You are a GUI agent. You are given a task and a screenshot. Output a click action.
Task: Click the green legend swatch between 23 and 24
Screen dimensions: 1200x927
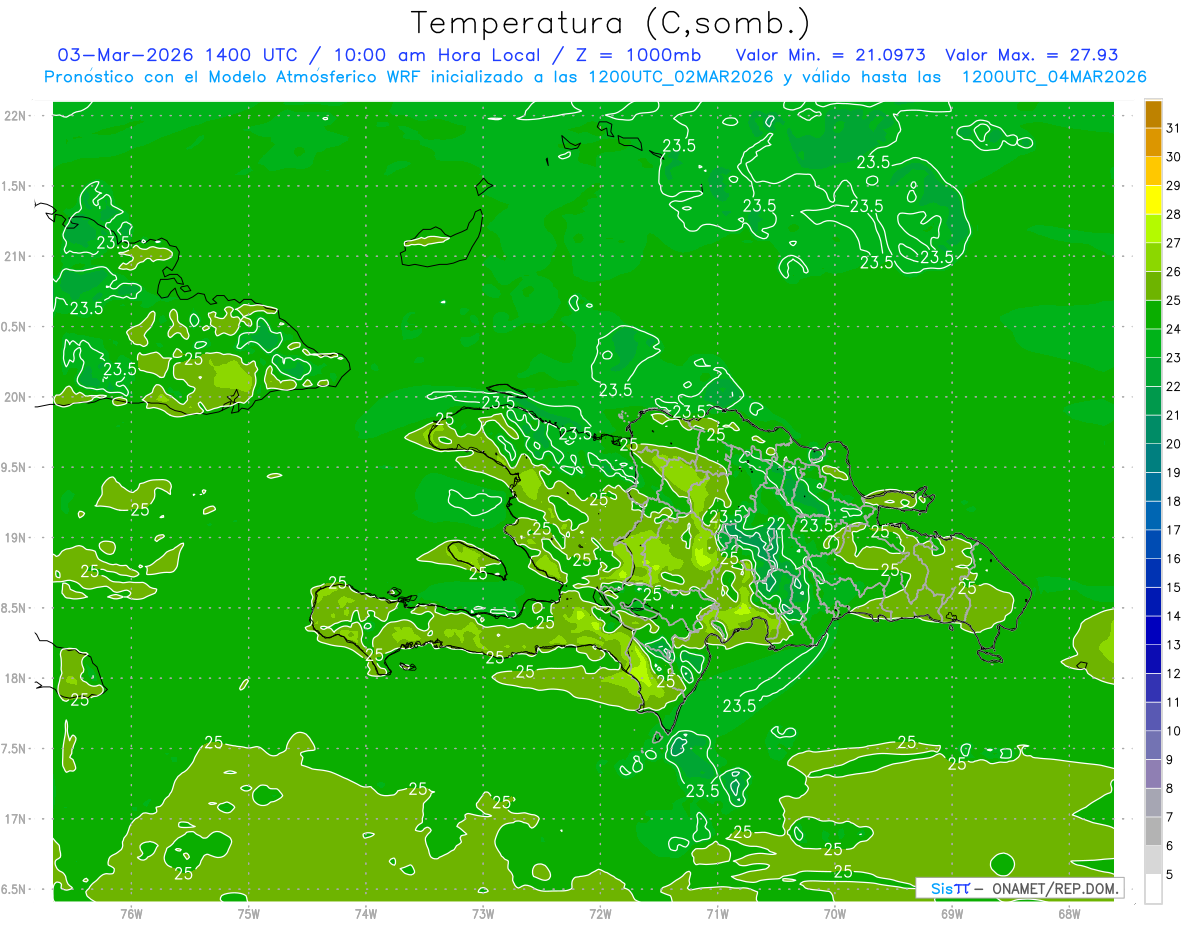1153,343
